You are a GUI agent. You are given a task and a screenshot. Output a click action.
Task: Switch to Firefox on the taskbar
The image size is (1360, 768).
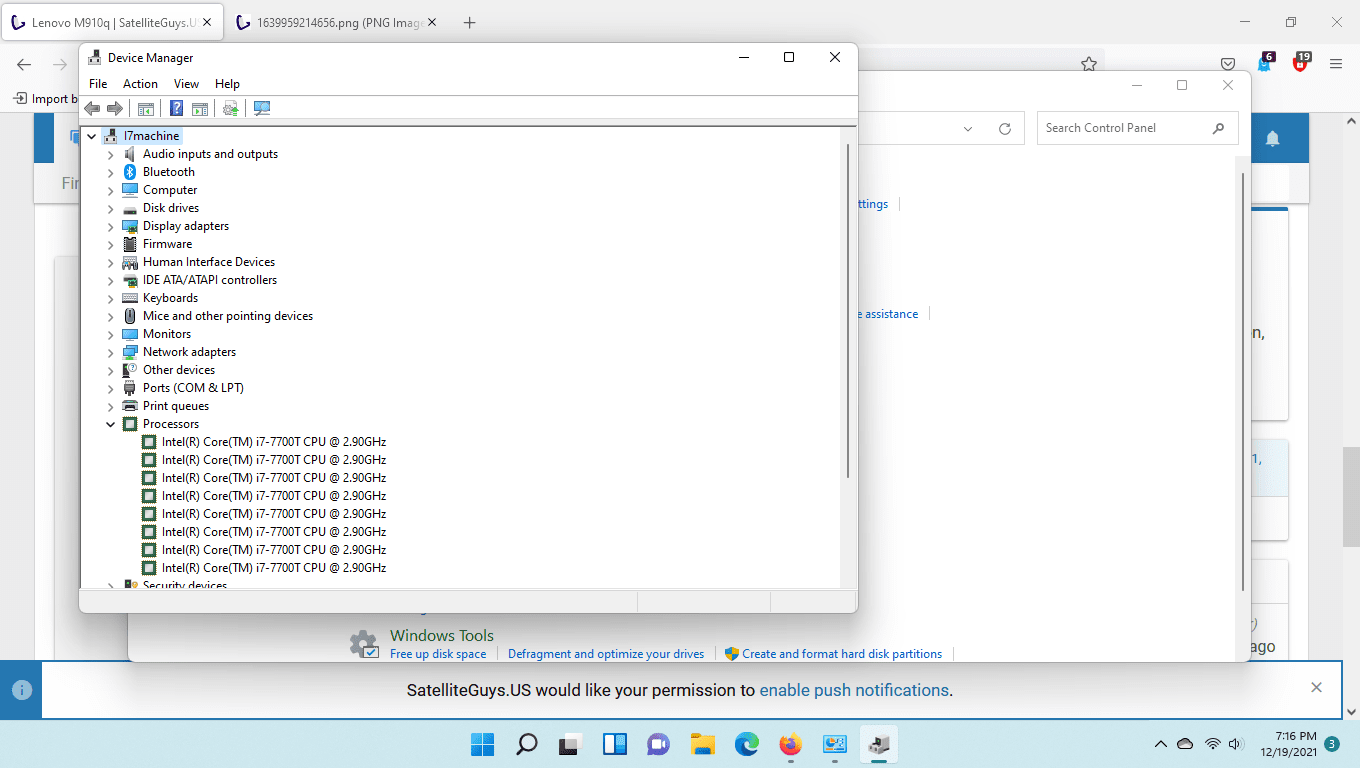tap(791, 744)
